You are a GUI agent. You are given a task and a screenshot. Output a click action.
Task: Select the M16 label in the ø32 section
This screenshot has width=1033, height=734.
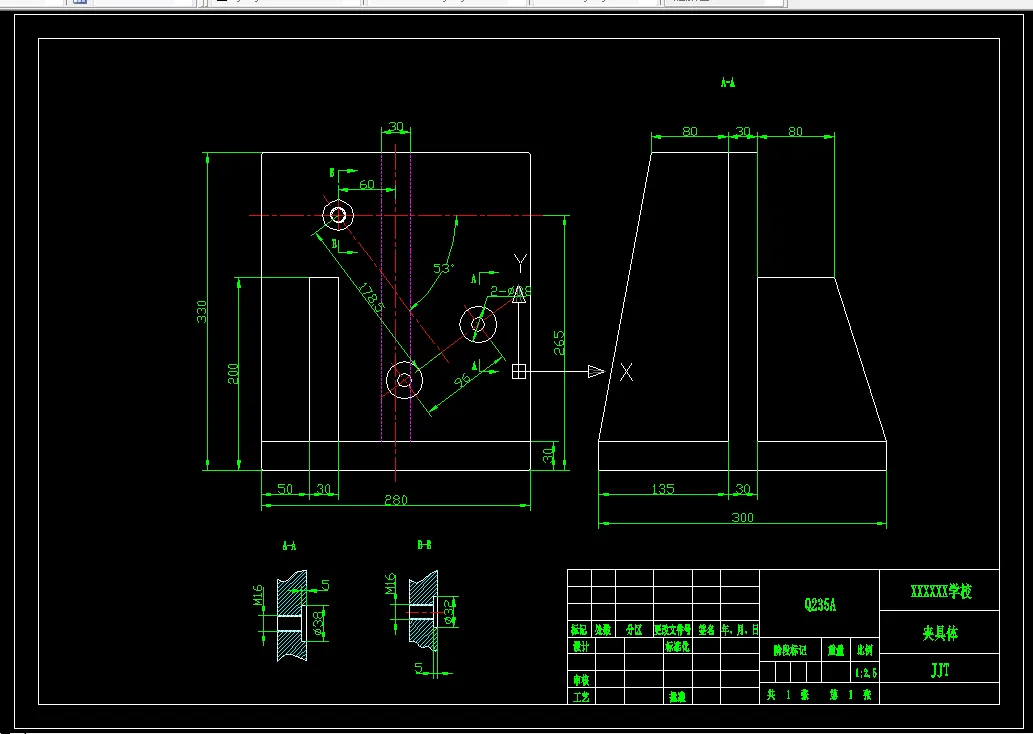coord(390,584)
